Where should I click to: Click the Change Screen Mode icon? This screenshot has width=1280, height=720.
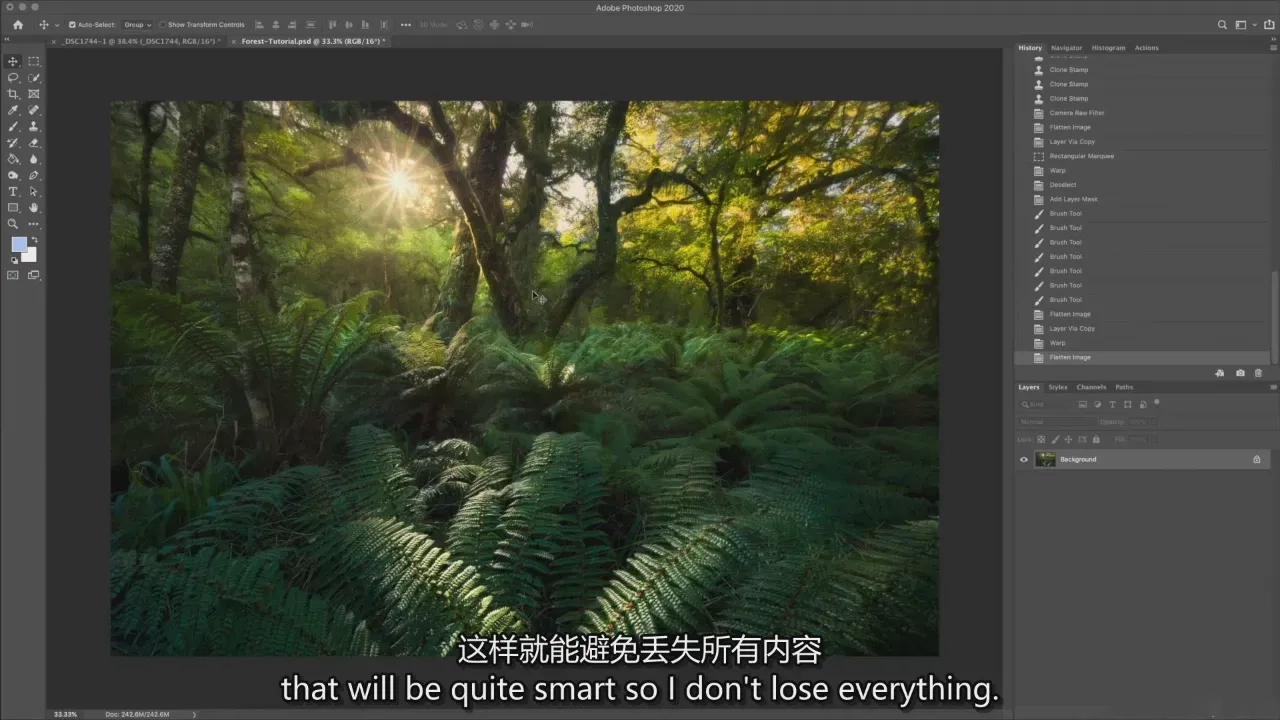[34, 275]
